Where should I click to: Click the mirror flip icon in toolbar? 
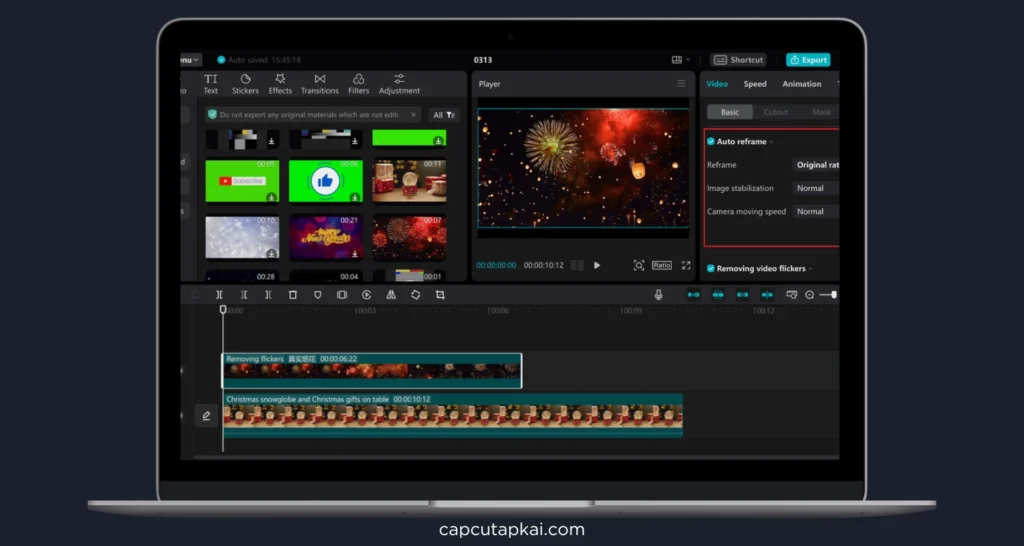point(391,295)
